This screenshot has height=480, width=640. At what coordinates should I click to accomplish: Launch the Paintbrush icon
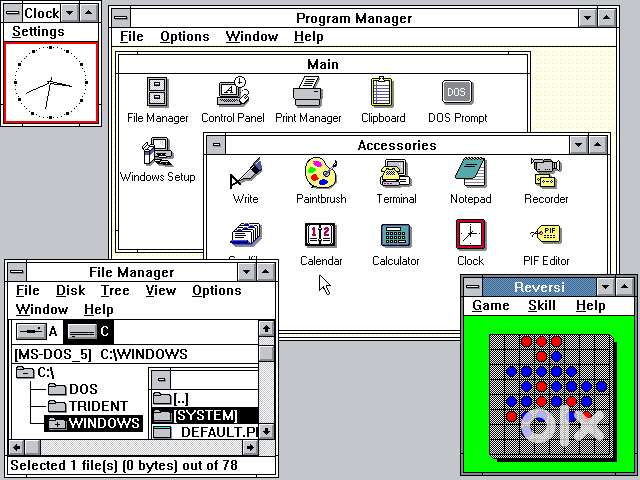tap(321, 181)
